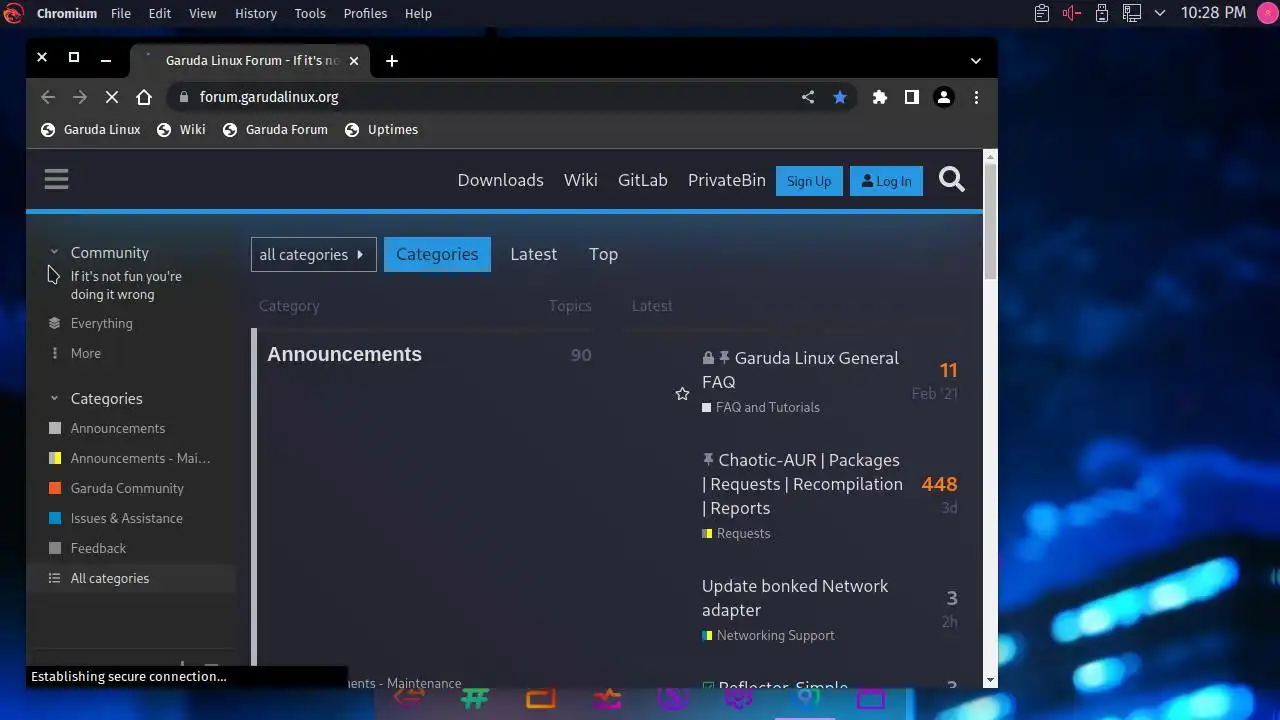The width and height of the screenshot is (1280, 720).
Task: Open the PrivateBin header link
Action: 726,180
